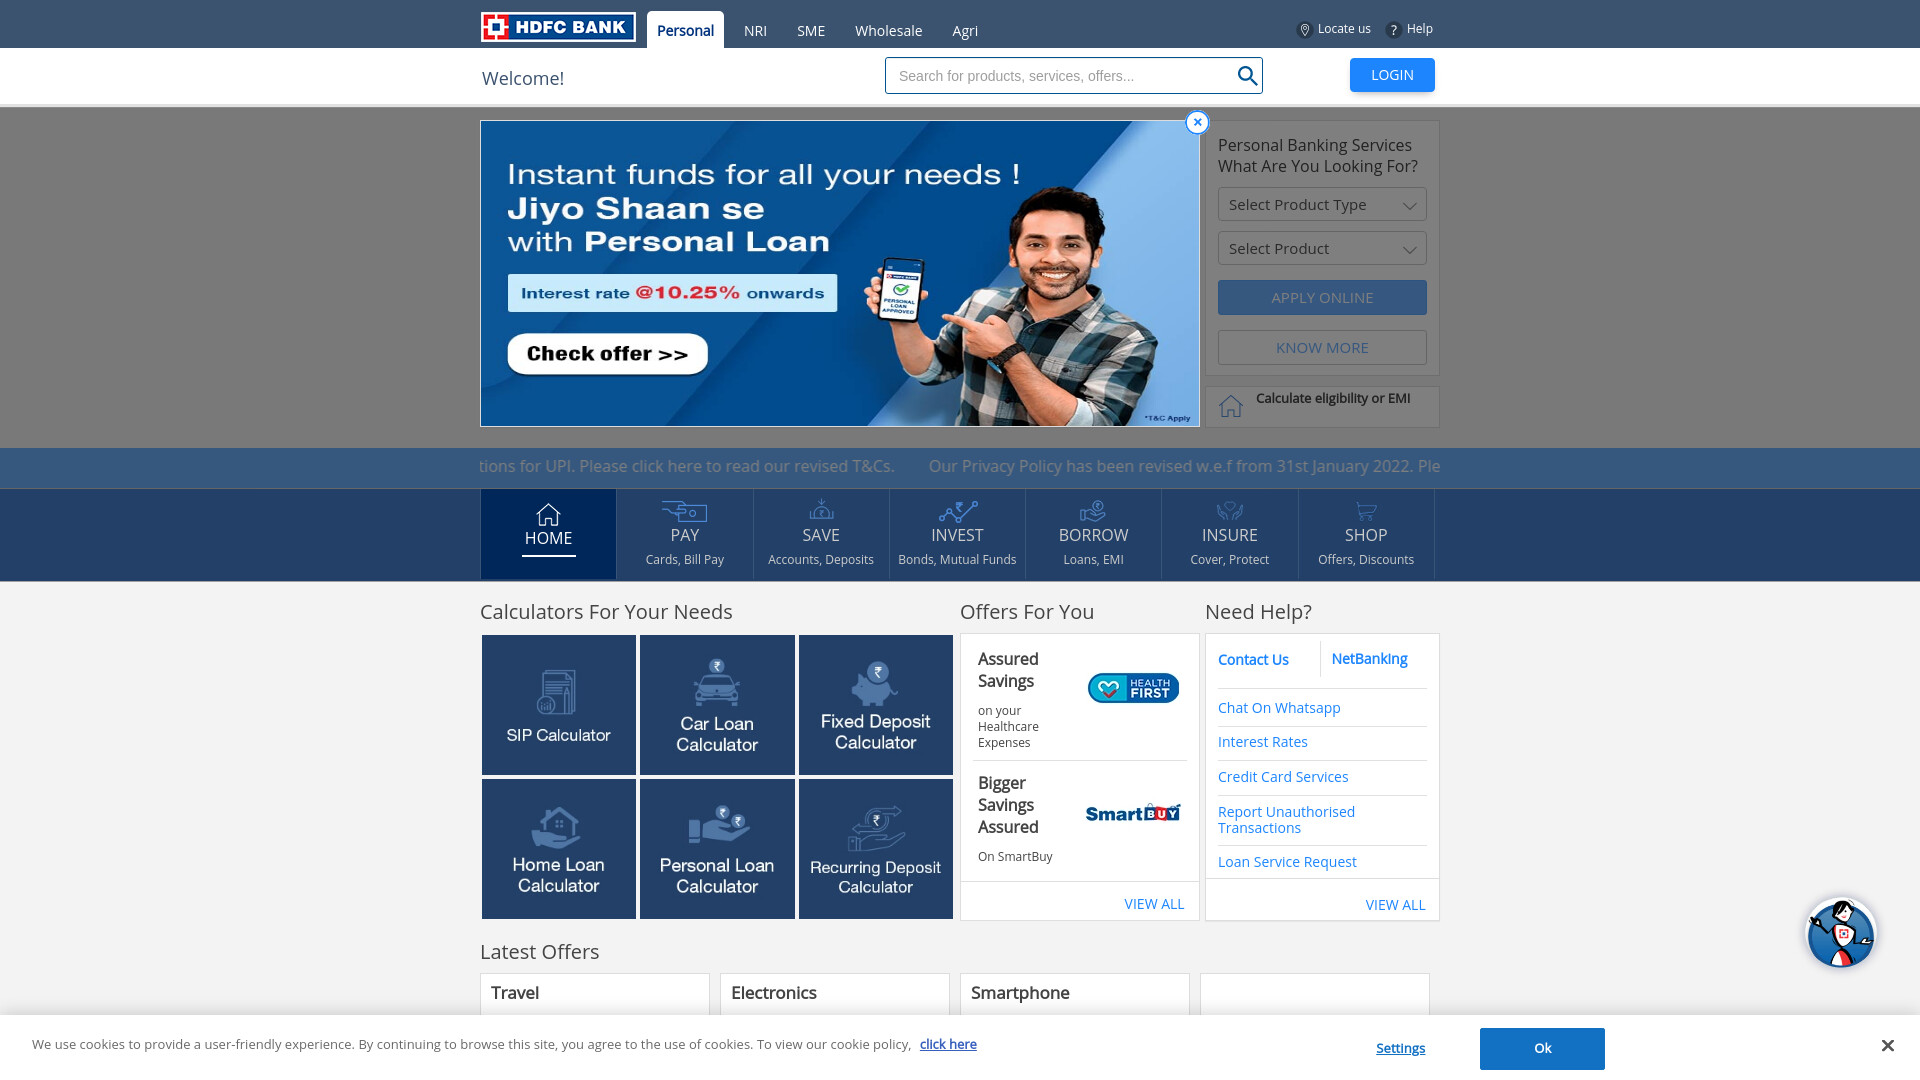Click the product search input field
Image resolution: width=1920 pixels, height=1080 pixels.
coord(1062,76)
